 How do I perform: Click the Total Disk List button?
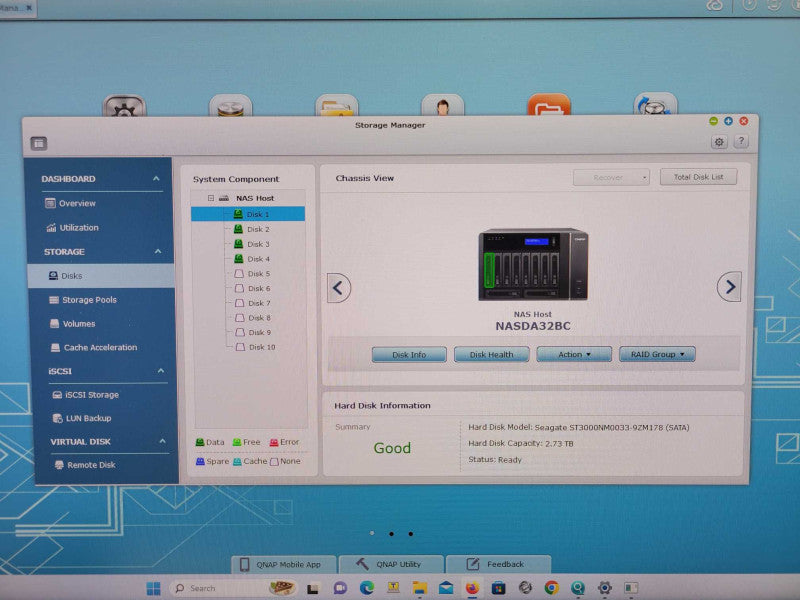click(x=698, y=177)
